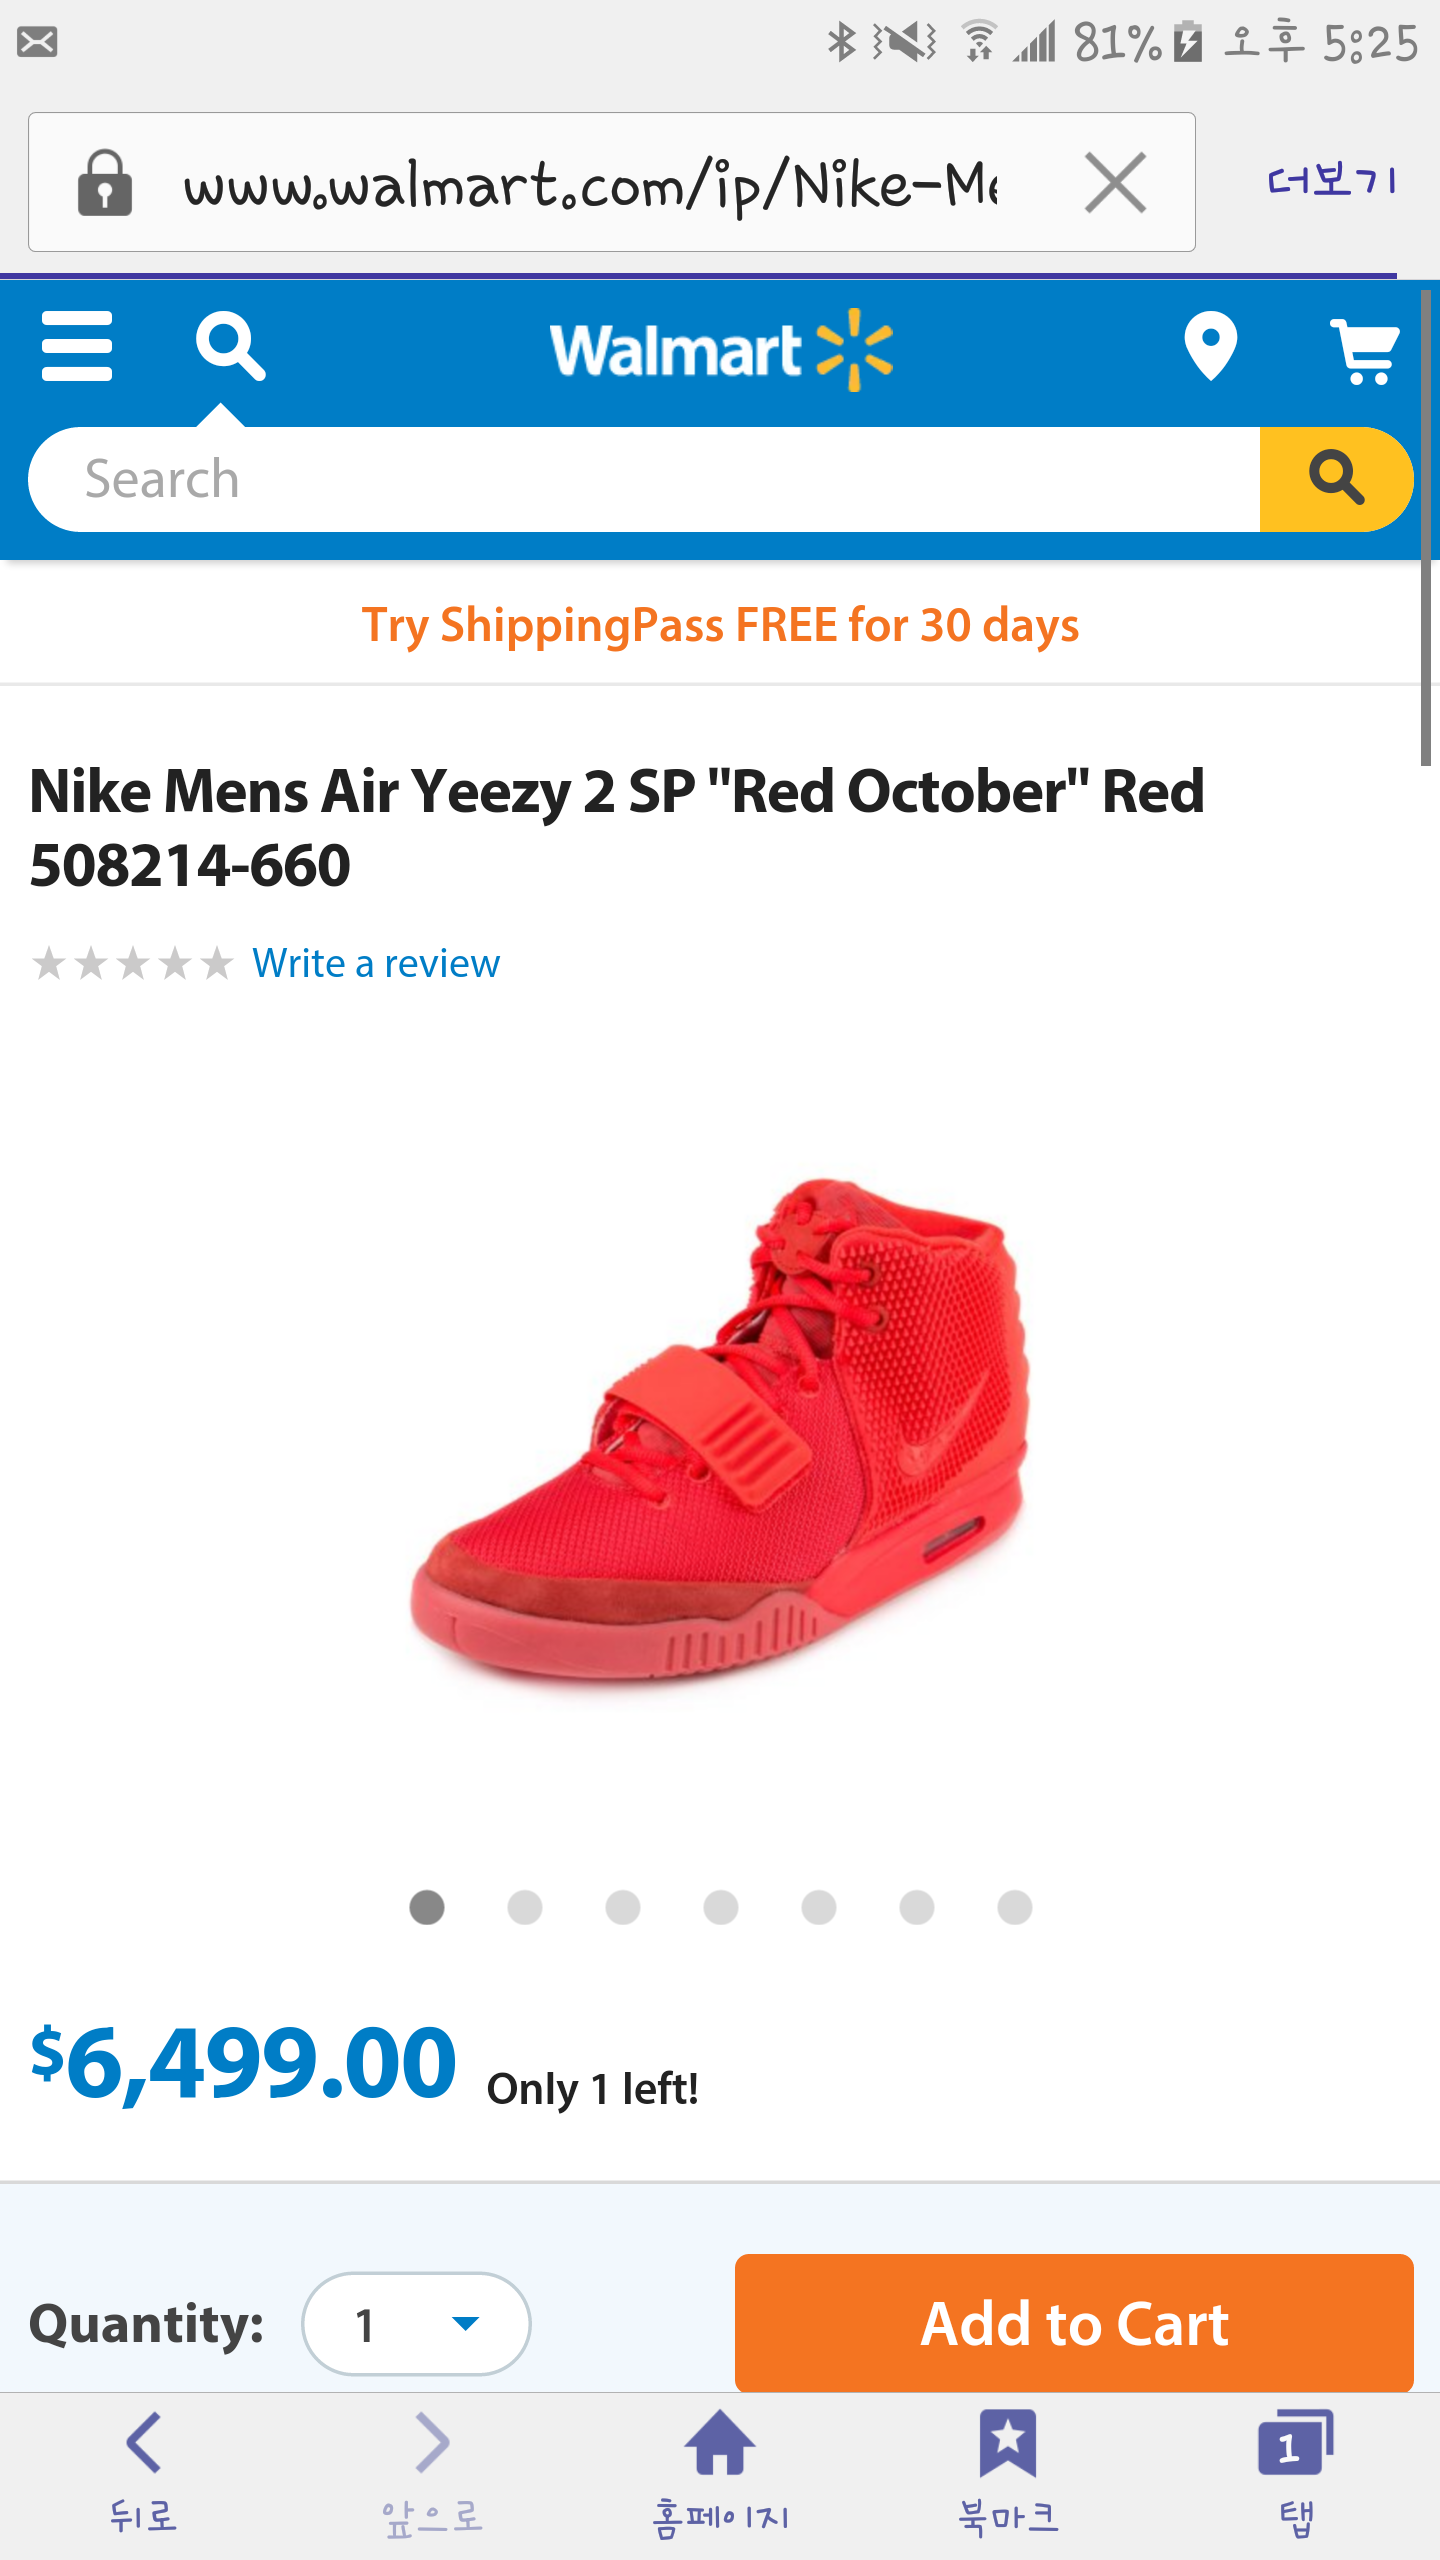Expand the Quantity dropdown
Viewport: 1440px width, 2560px height.
click(x=416, y=2324)
